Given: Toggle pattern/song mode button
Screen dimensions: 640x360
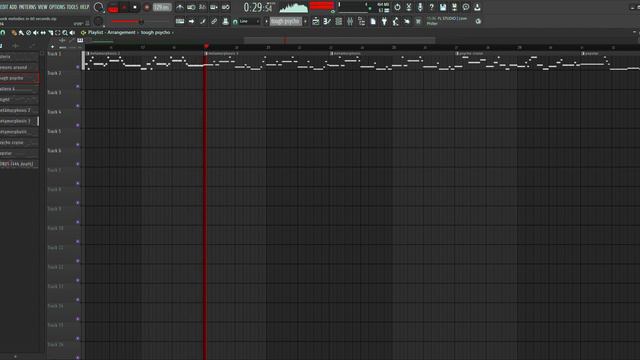Looking at the screenshot, I should [x=113, y=7].
